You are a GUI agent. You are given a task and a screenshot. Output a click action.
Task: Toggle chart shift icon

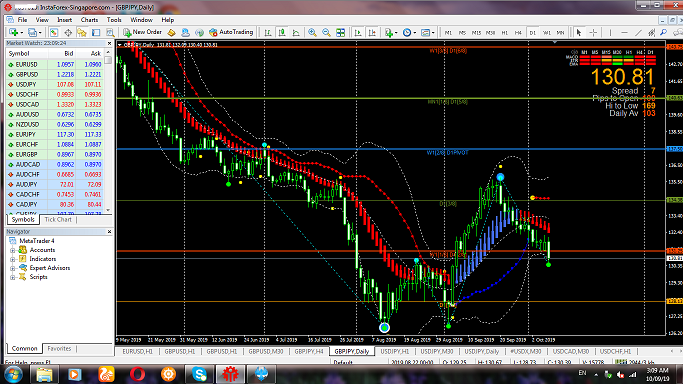[372, 33]
